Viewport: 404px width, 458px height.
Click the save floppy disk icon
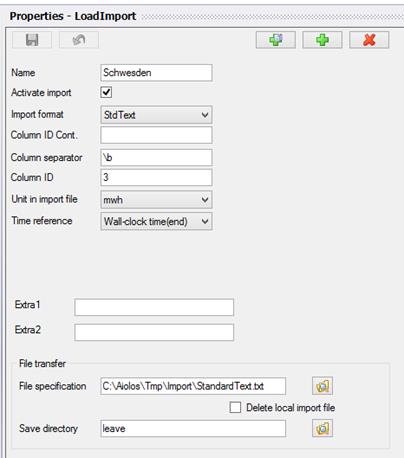point(32,40)
